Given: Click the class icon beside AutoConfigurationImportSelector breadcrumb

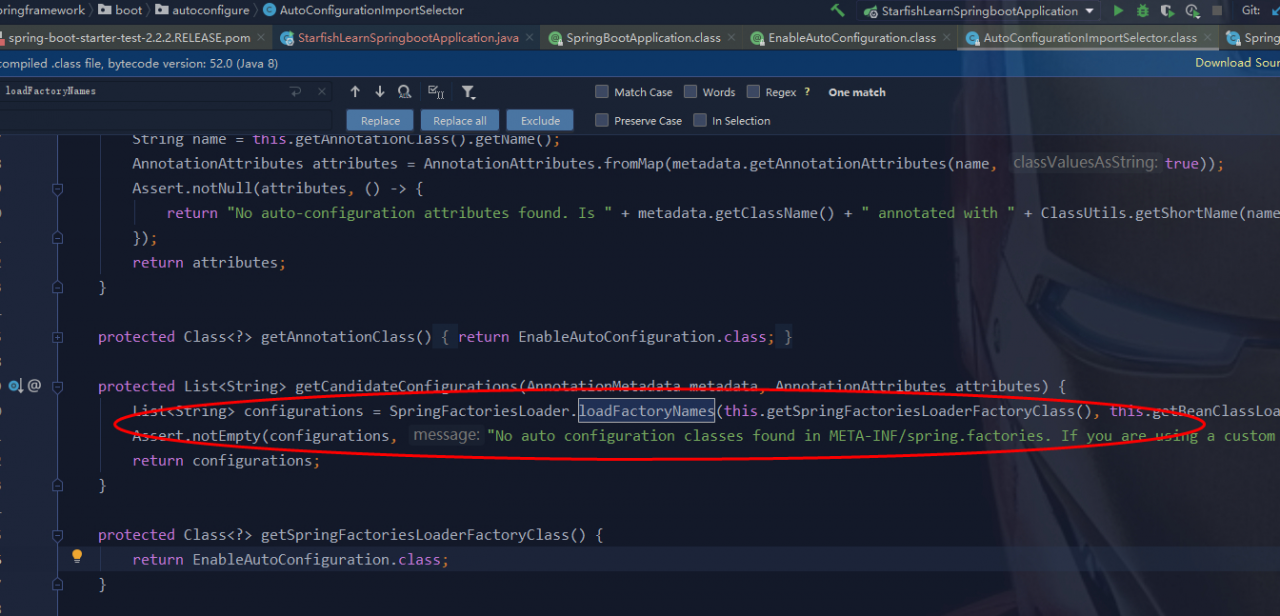Looking at the screenshot, I should [x=270, y=10].
